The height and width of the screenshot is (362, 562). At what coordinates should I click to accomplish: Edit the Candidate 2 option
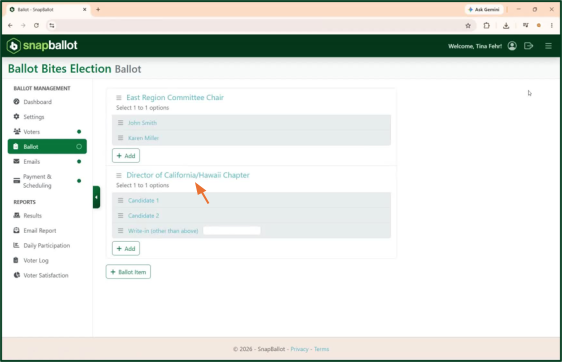143,215
